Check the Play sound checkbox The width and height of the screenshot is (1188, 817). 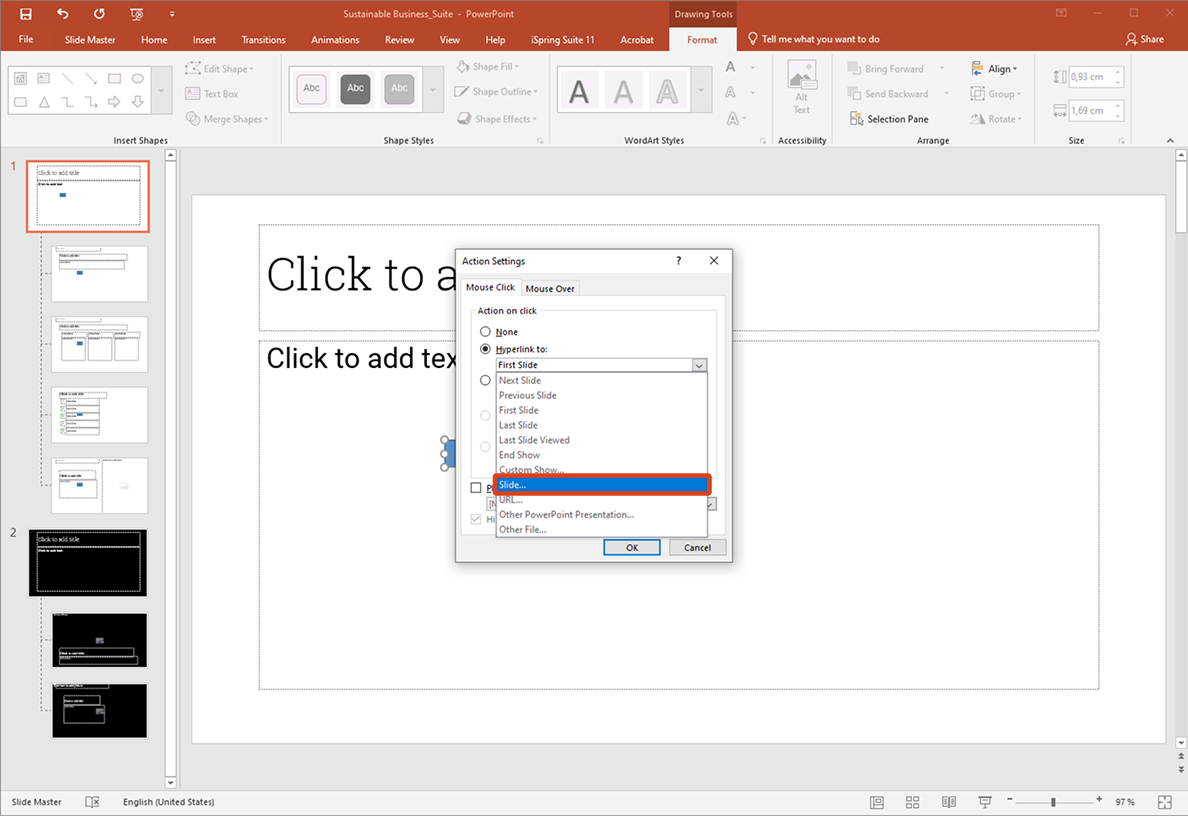tap(476, 487)
